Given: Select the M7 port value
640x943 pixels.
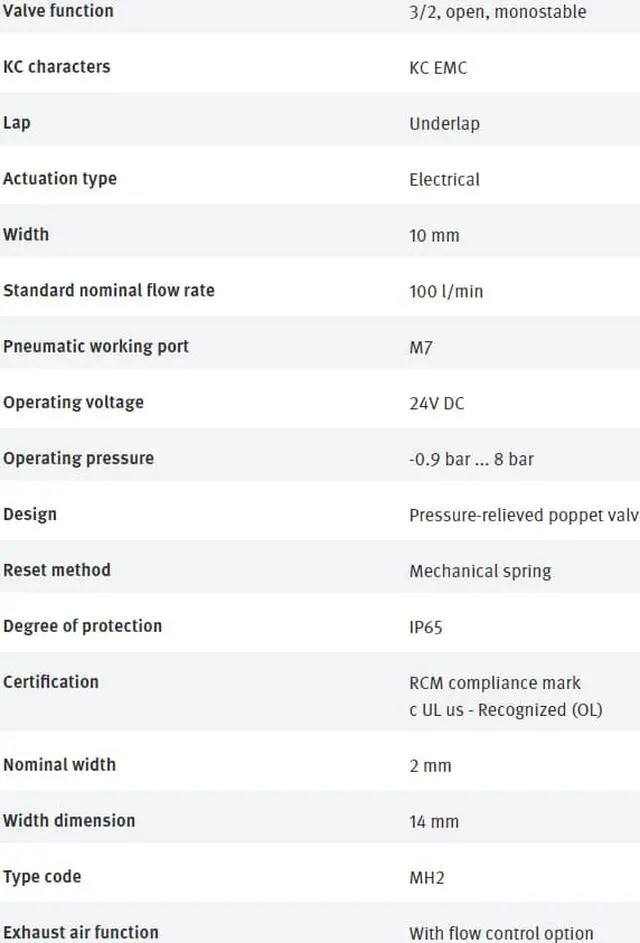Looking at the screenshot, I should pos(421,348).
